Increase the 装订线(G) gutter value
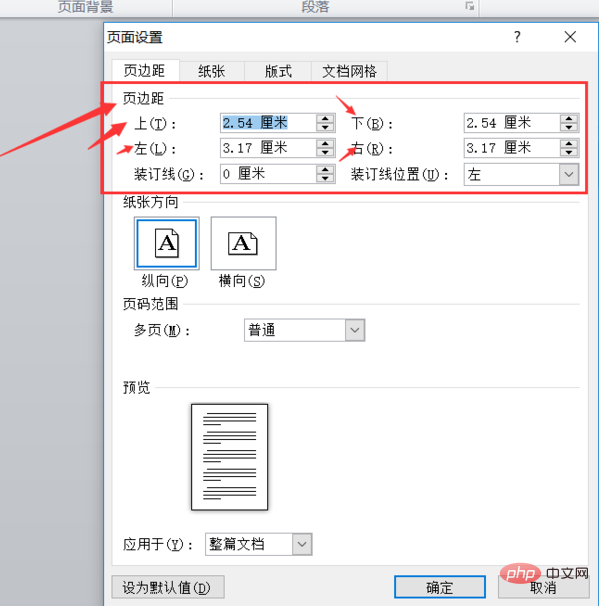This screenshot has height=606, width=599. [x=325, y=169]
